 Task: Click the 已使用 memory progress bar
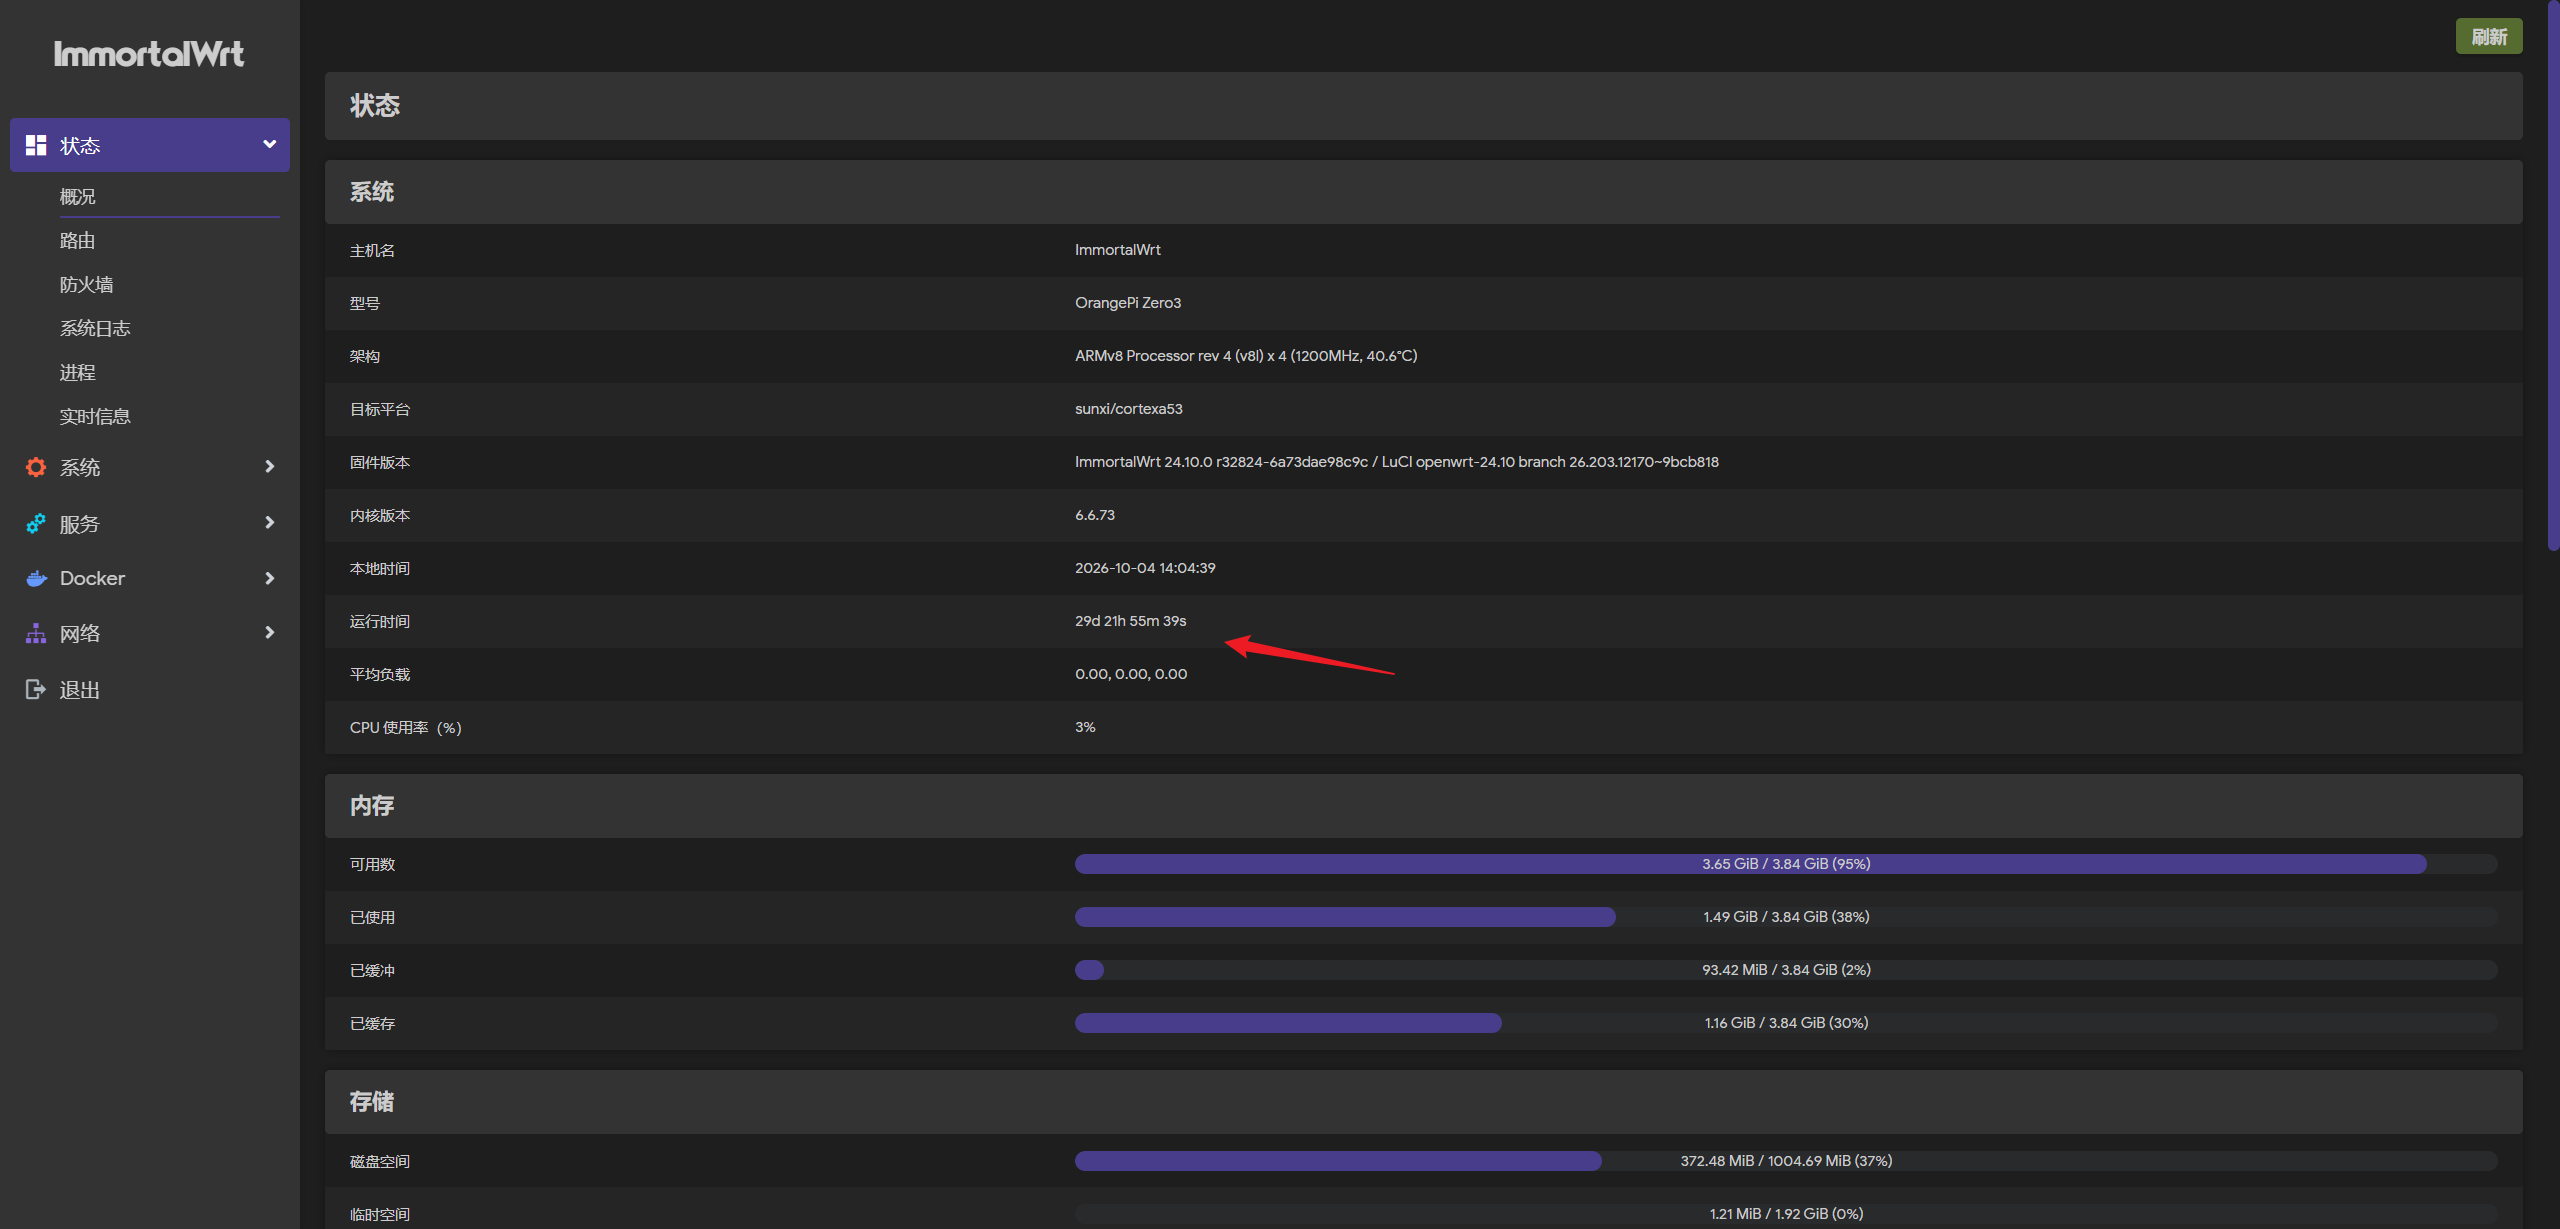[1786, 917]
